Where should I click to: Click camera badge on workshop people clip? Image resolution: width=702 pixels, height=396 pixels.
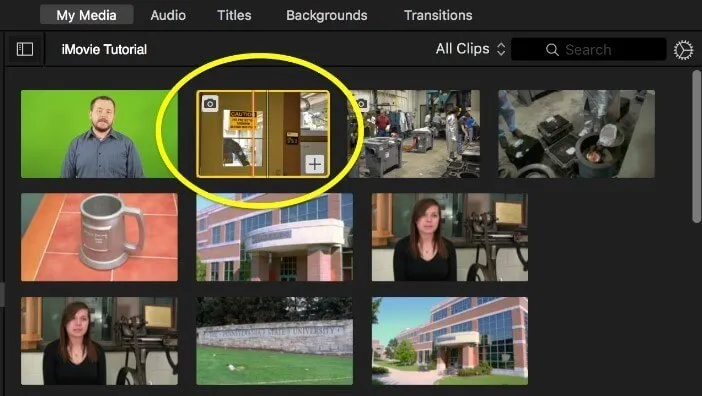[x=361, y=103]
